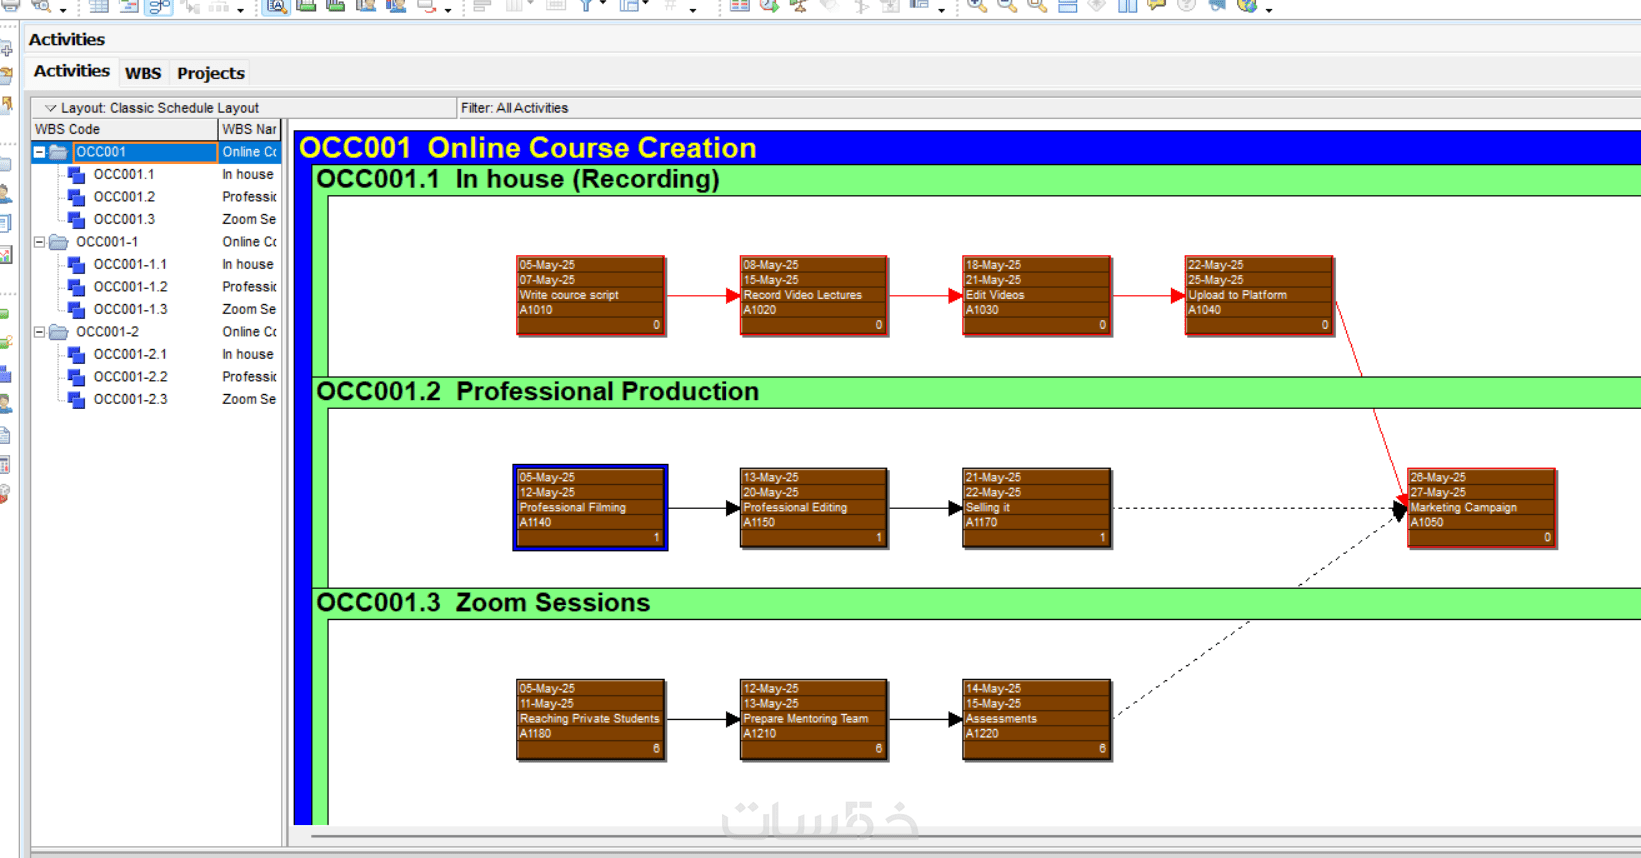Click the zoom in magnifier icon
The width and height of the screenshot is (1641, 858).
coord(977,6)
